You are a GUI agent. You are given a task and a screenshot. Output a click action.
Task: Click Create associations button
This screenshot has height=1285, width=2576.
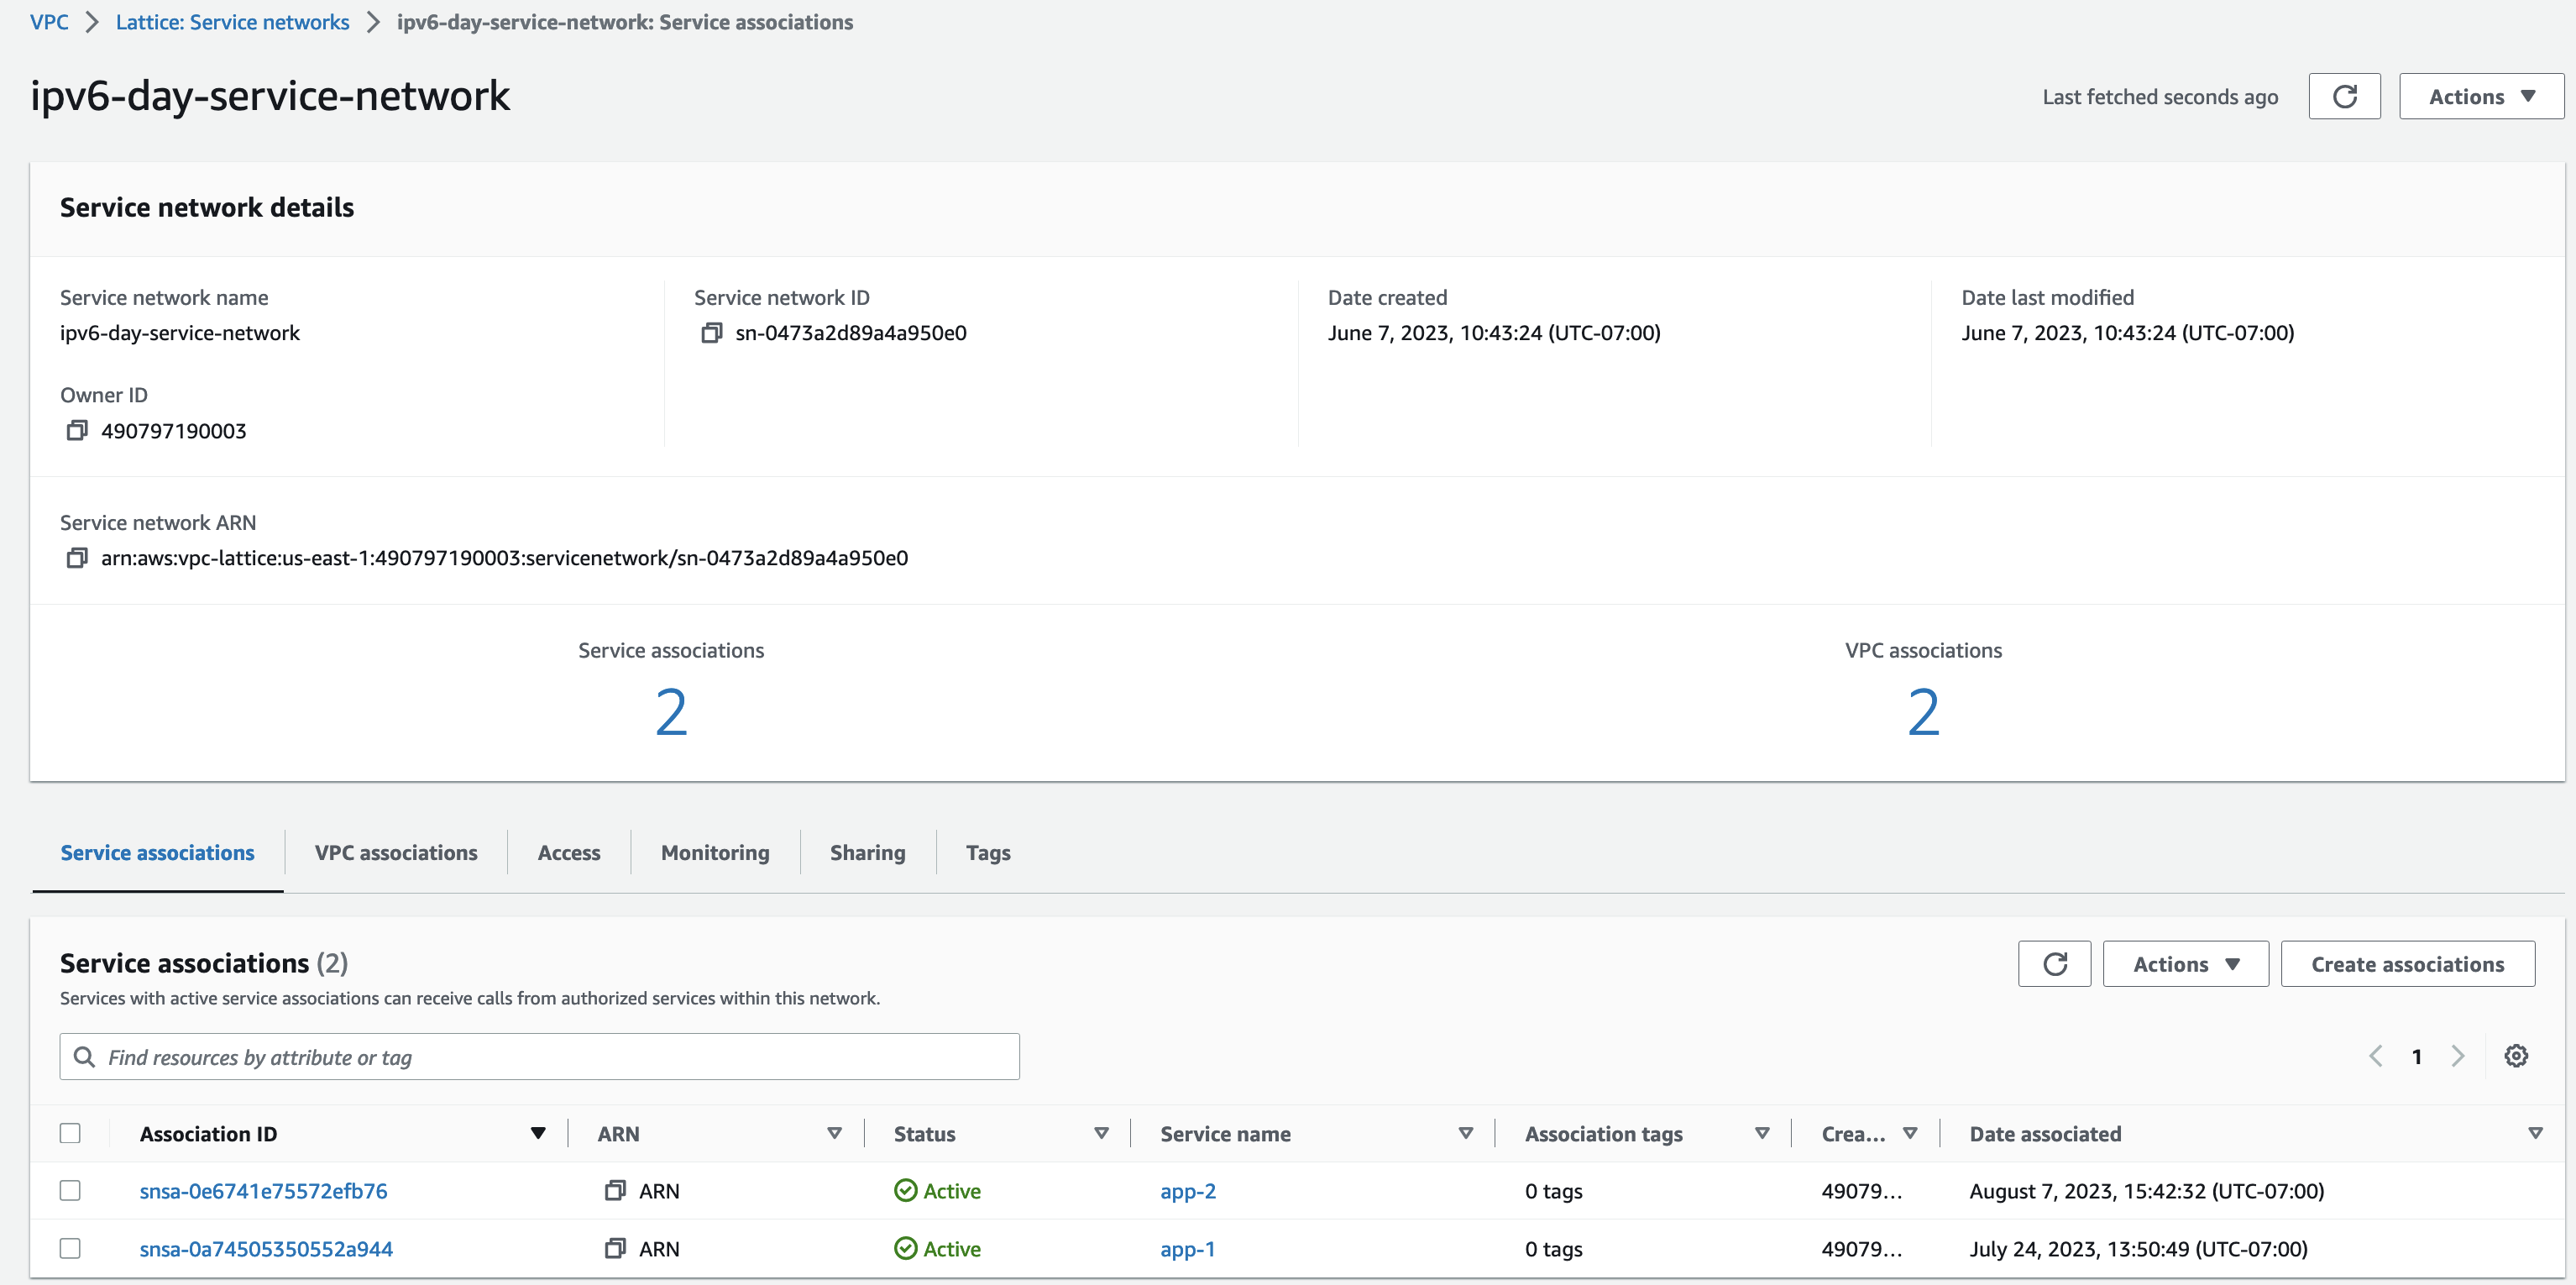tap(2406, 964)
